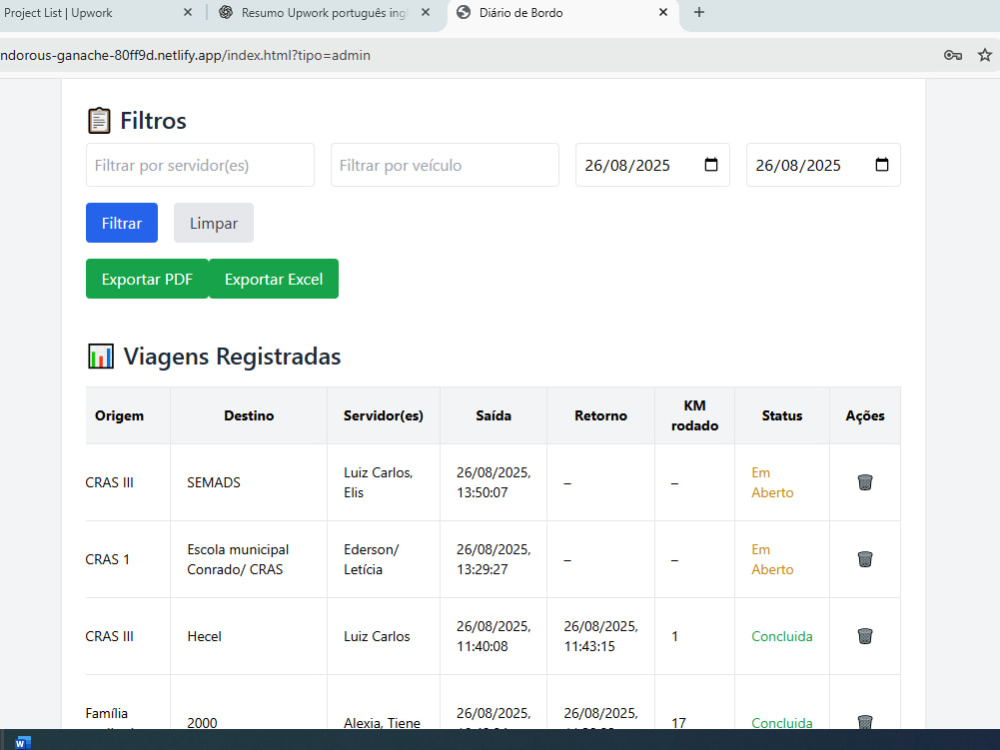The image size is (1000, 750).
Task: Select the 11:40:08 departure cell
Action: click(x=493, y=636)
